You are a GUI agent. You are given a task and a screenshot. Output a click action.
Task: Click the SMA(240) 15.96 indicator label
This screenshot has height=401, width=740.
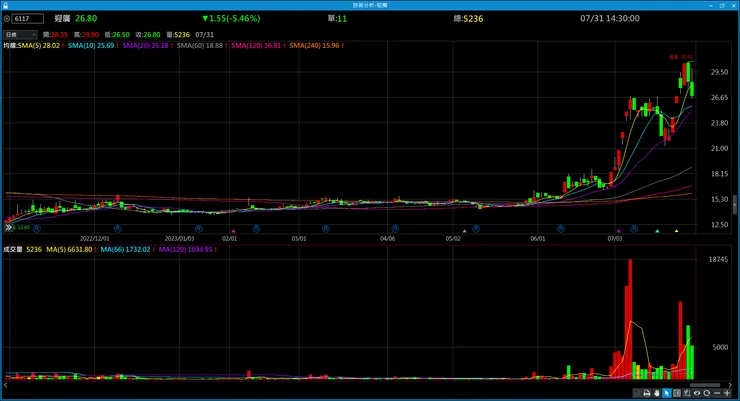click(x=314, y=46)
